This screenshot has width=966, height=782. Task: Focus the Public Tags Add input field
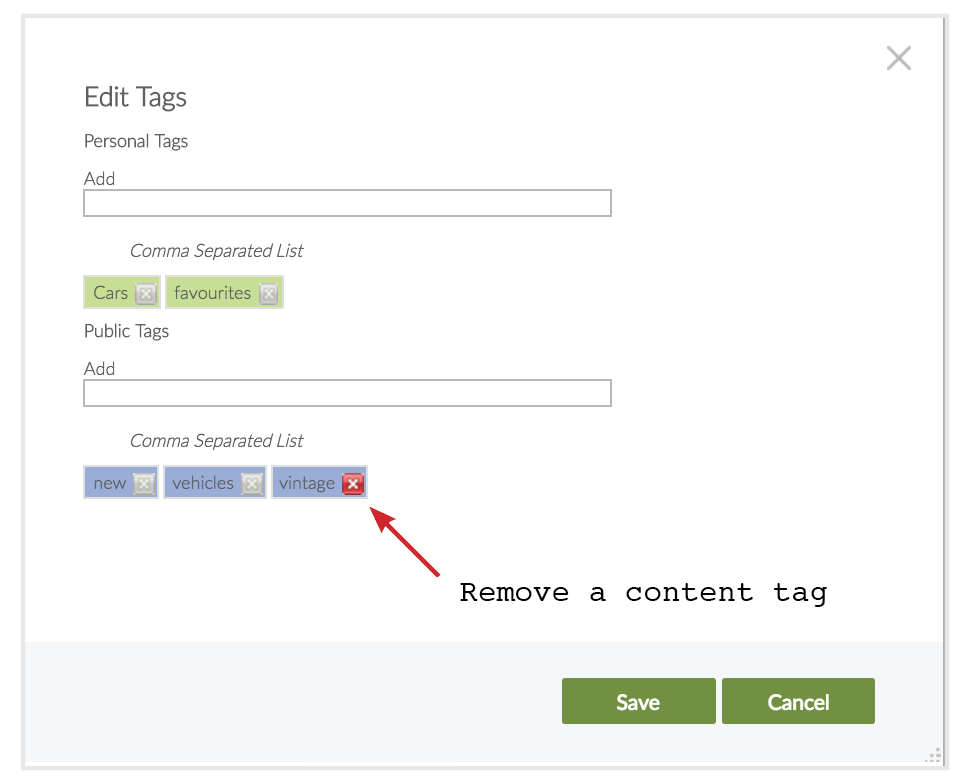(347, 393)
